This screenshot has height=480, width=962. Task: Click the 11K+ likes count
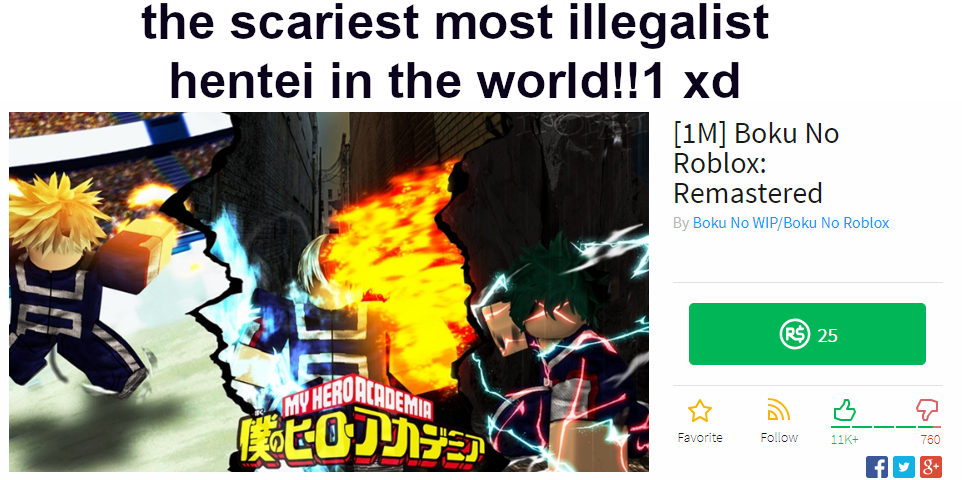point(845,439)
